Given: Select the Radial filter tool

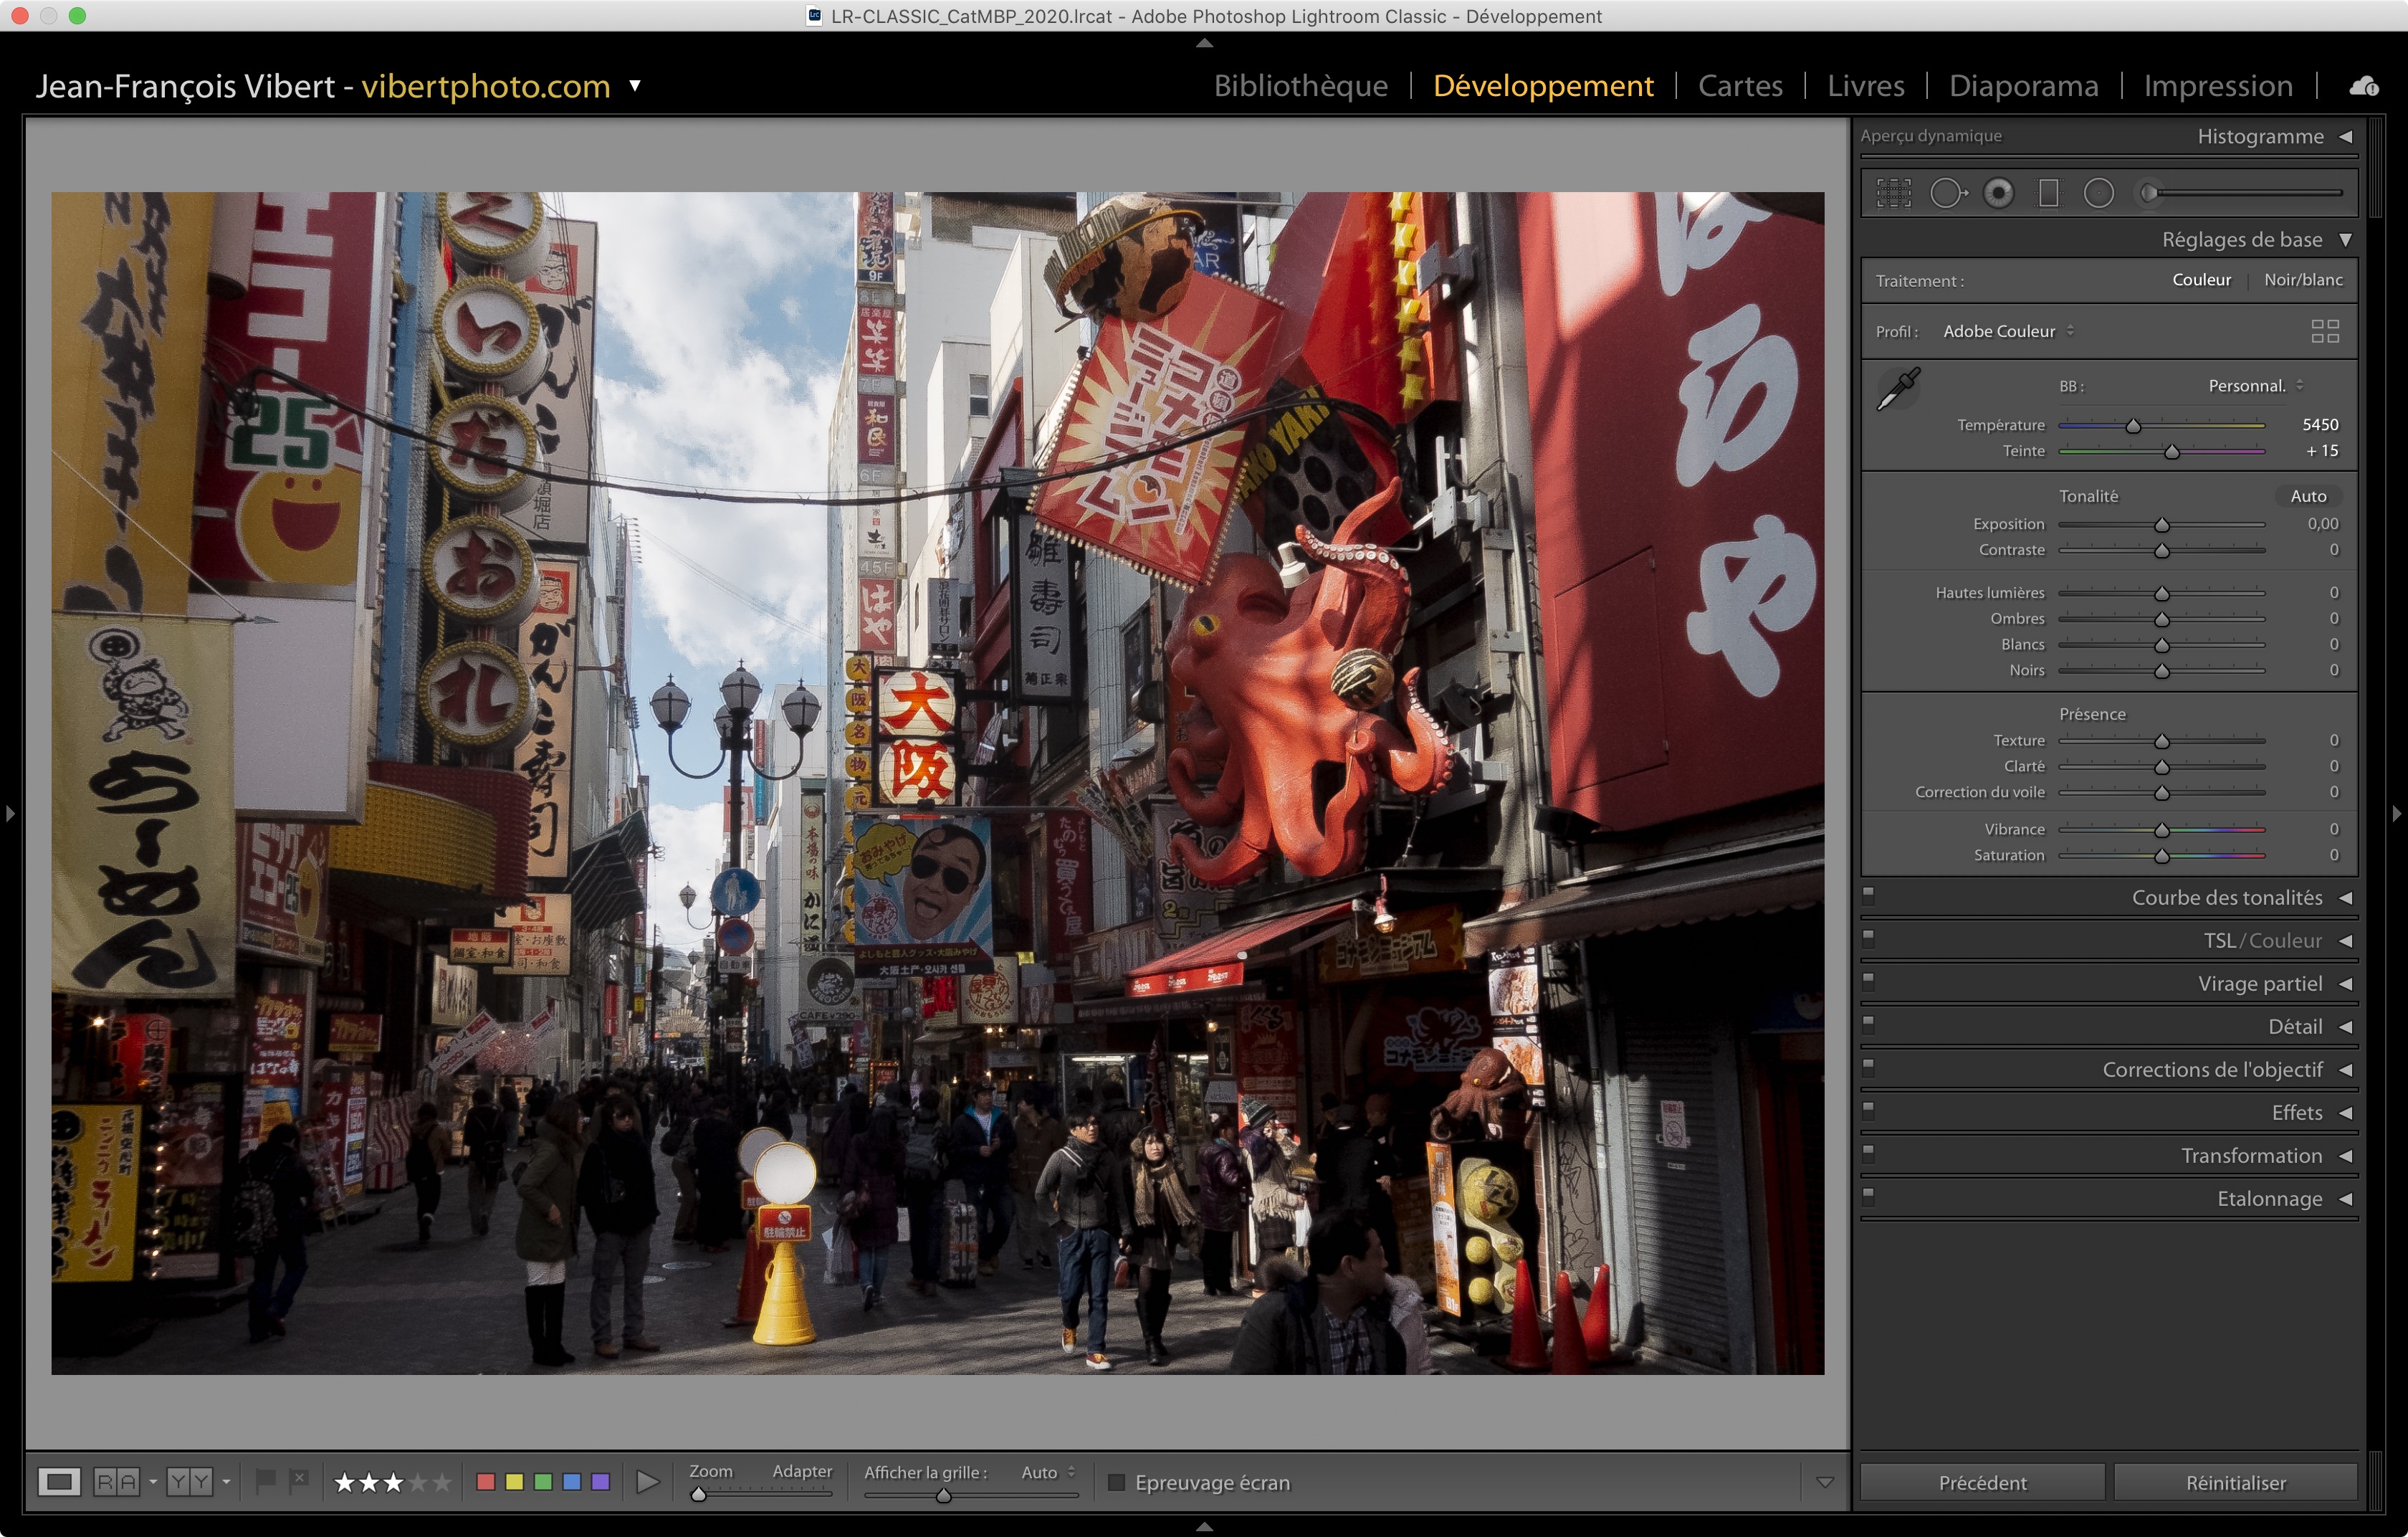Looking at the screenshot, I should coord(2098,193).
